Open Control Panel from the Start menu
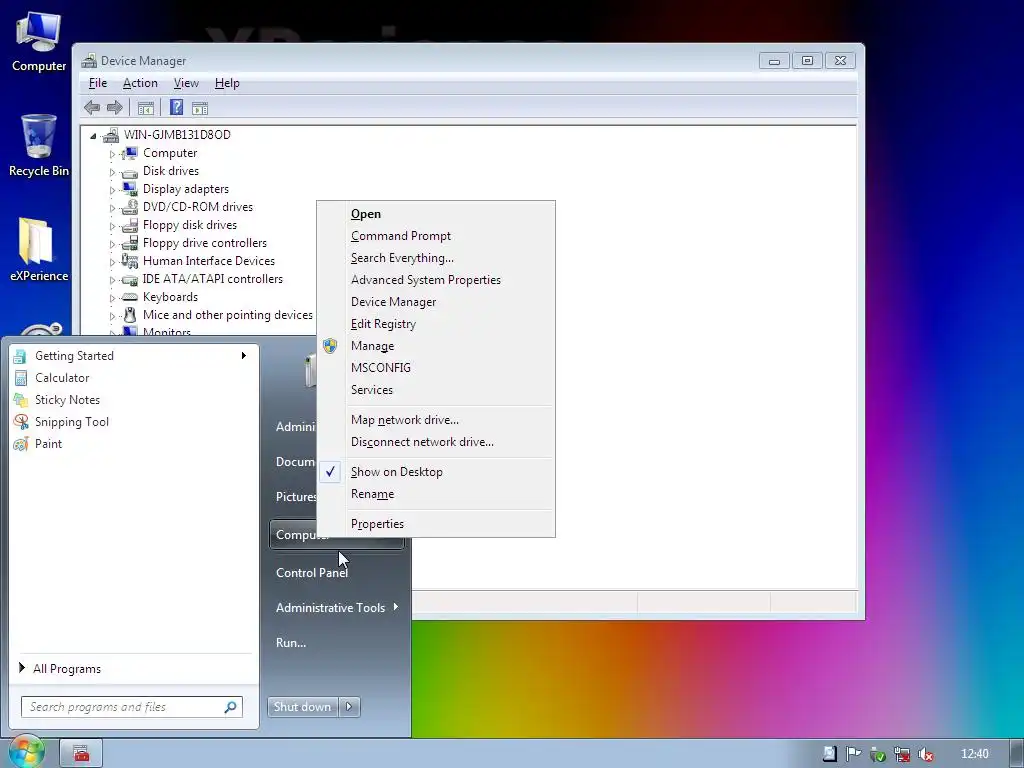The image size is (1024, 768). click(312, 573)
